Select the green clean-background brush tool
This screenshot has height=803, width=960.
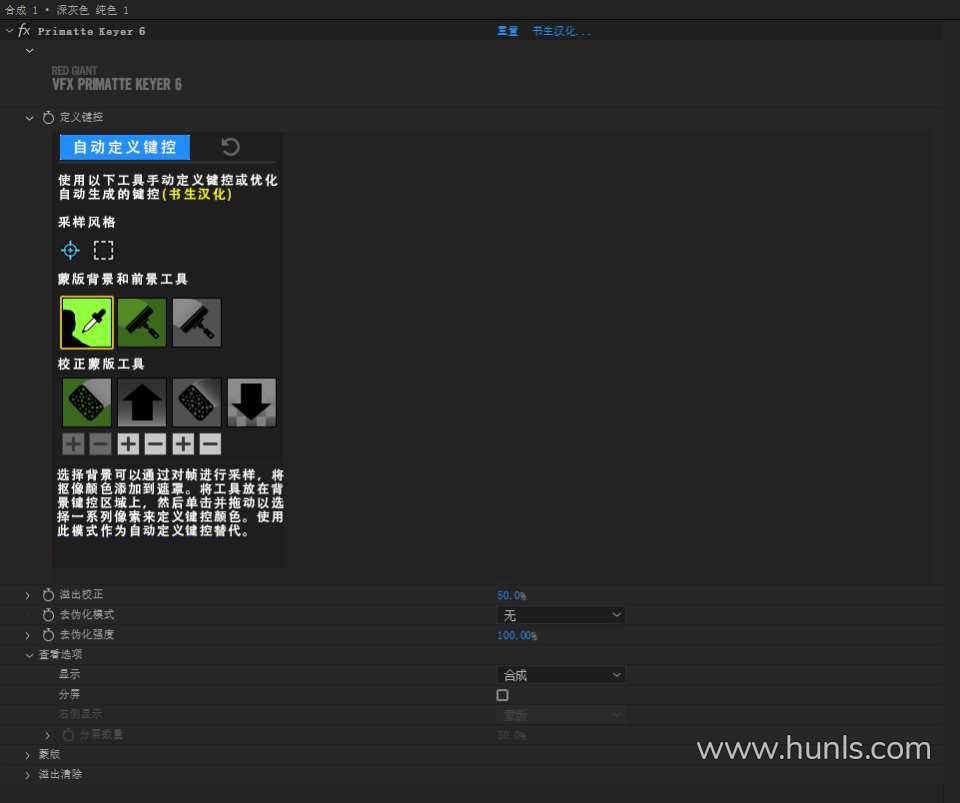[x=142, y=323]
